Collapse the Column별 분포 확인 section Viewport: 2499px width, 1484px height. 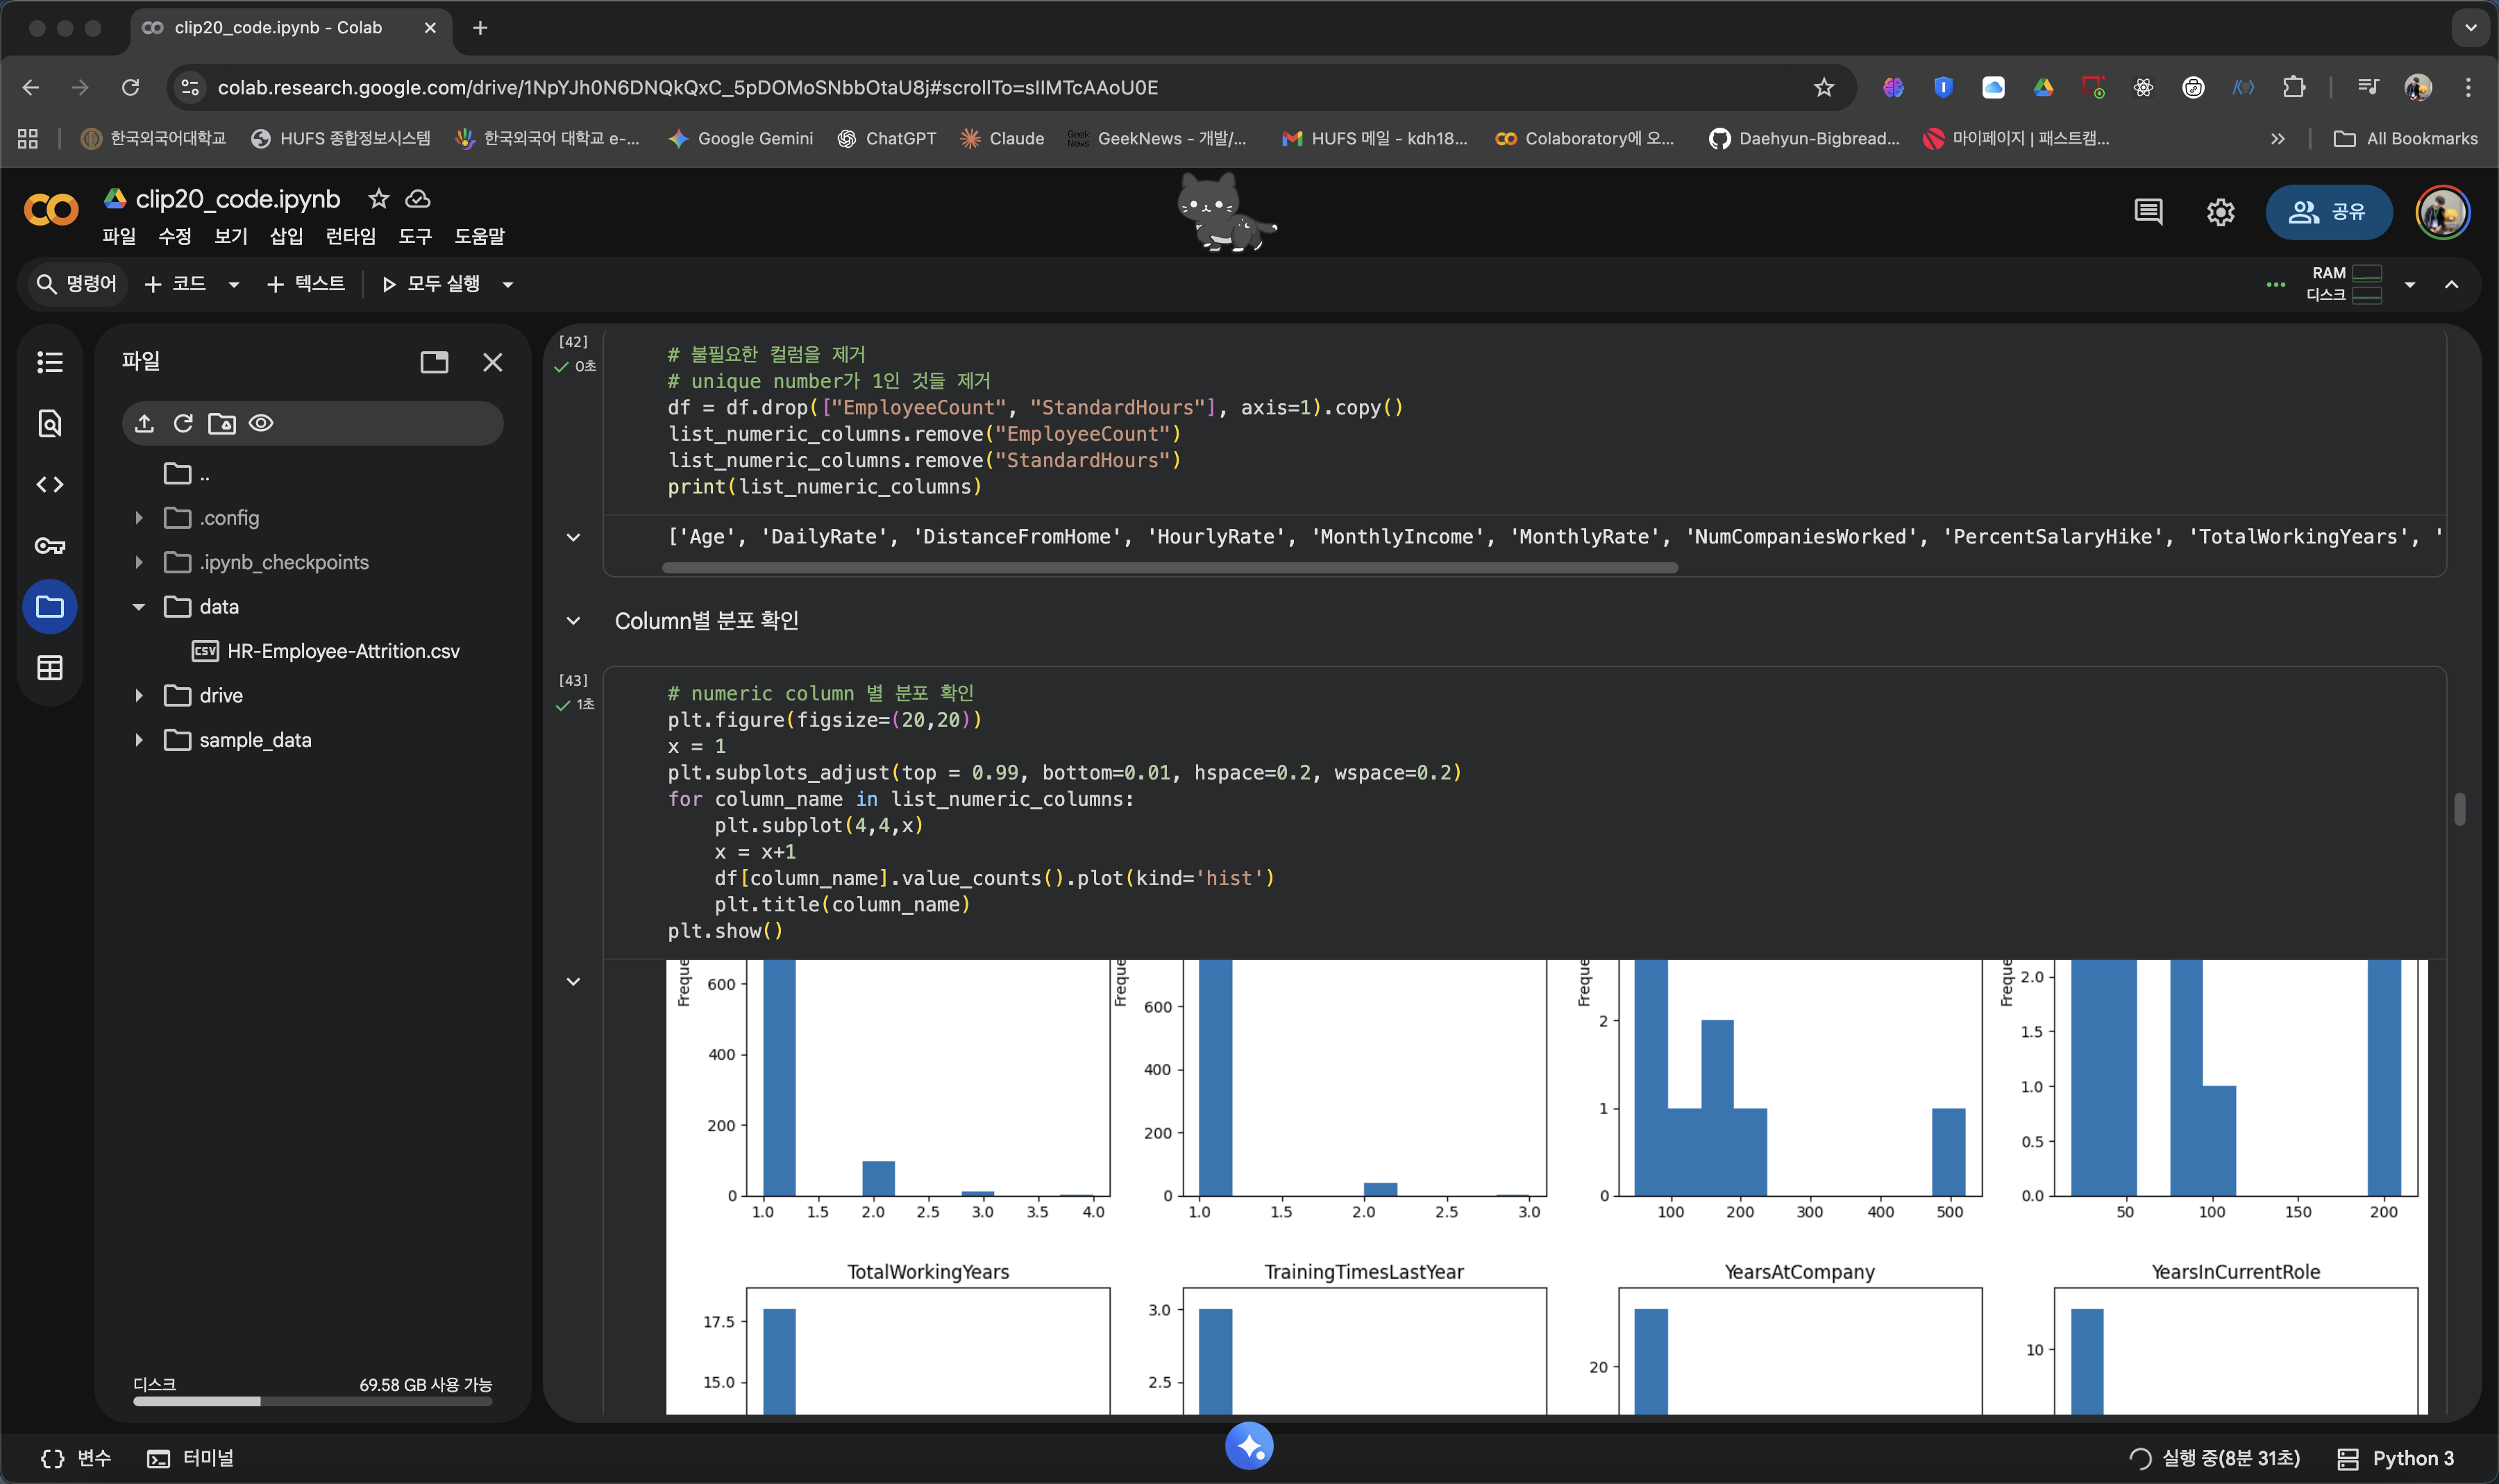click(x=573, y=621)
